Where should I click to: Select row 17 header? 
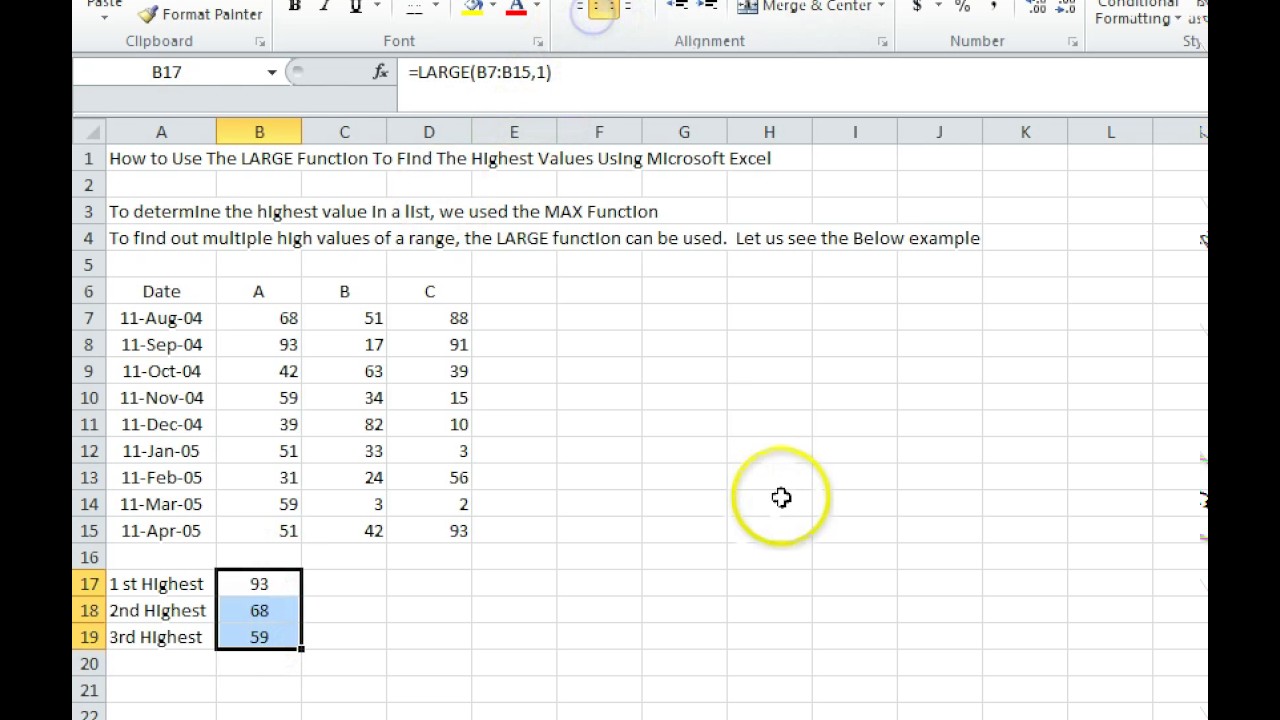click(89, 584)
